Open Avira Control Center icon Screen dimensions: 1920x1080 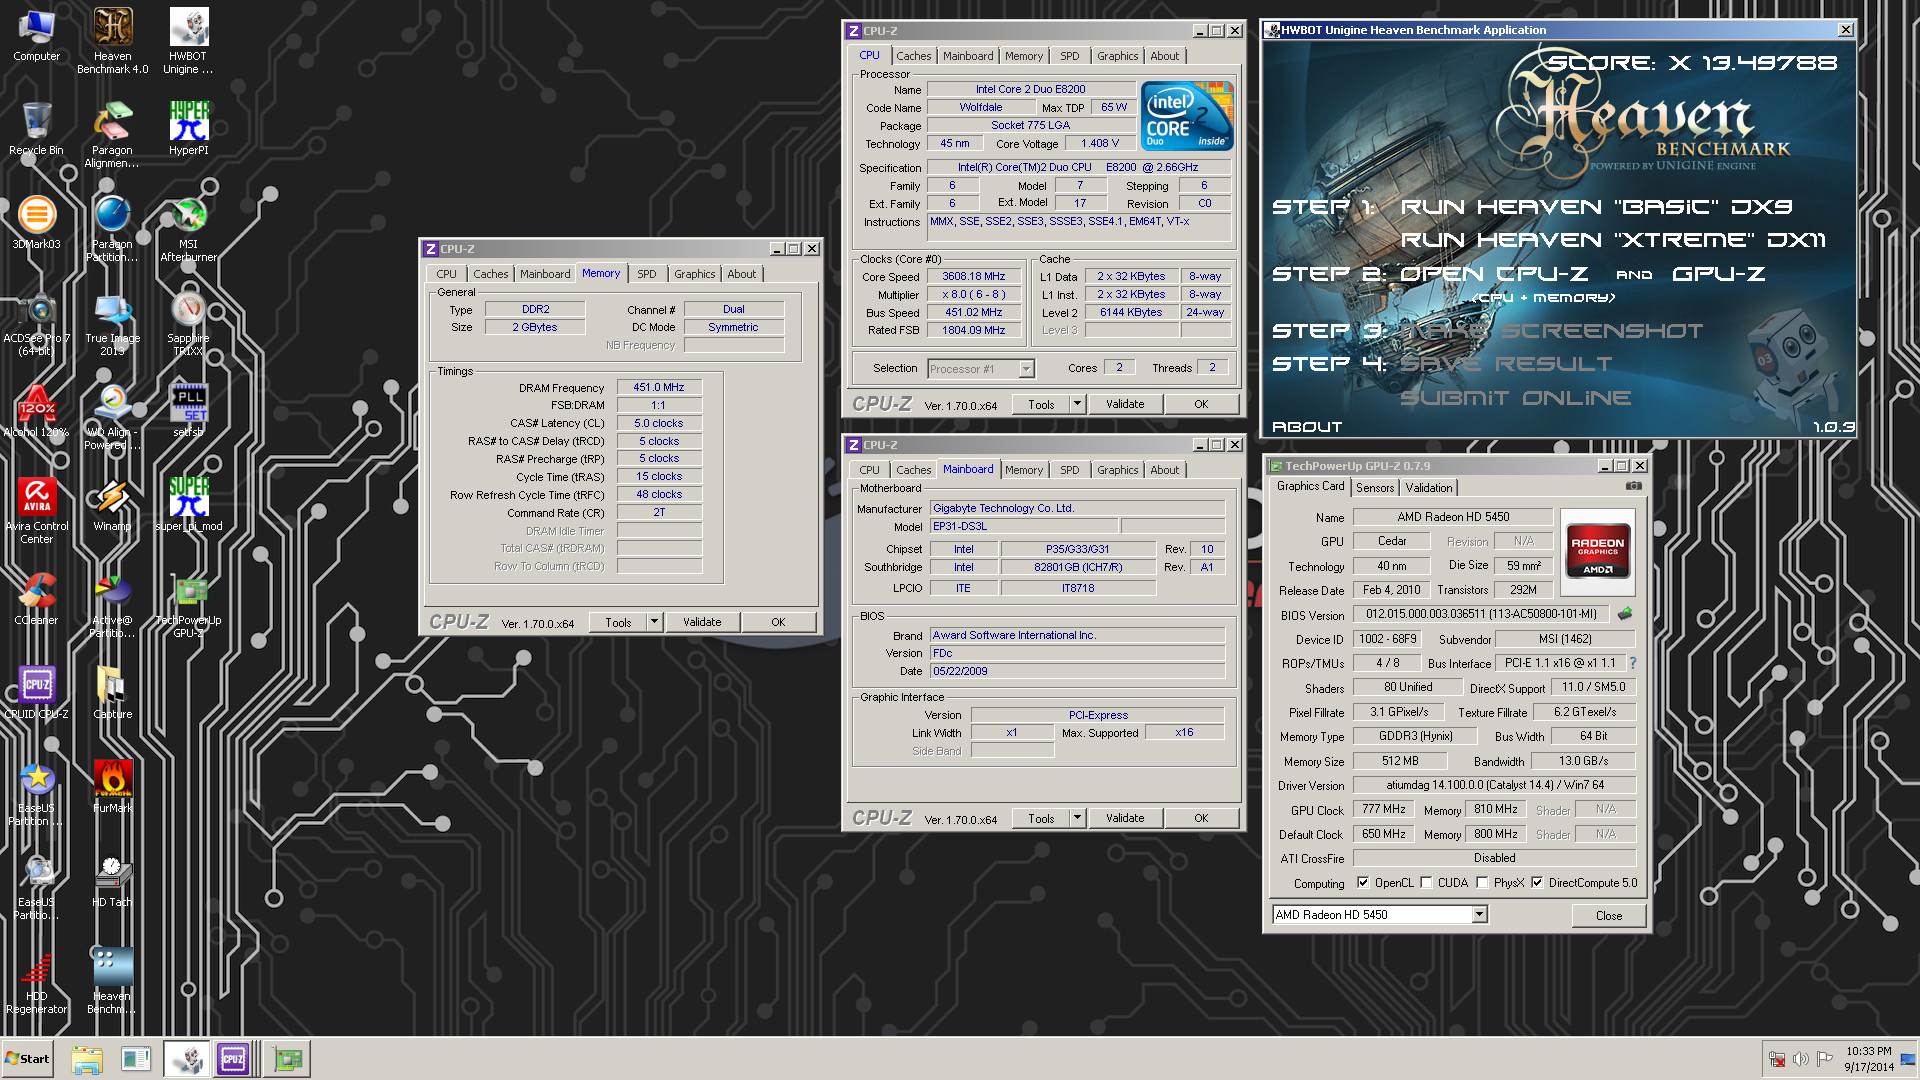coord(36,511)
